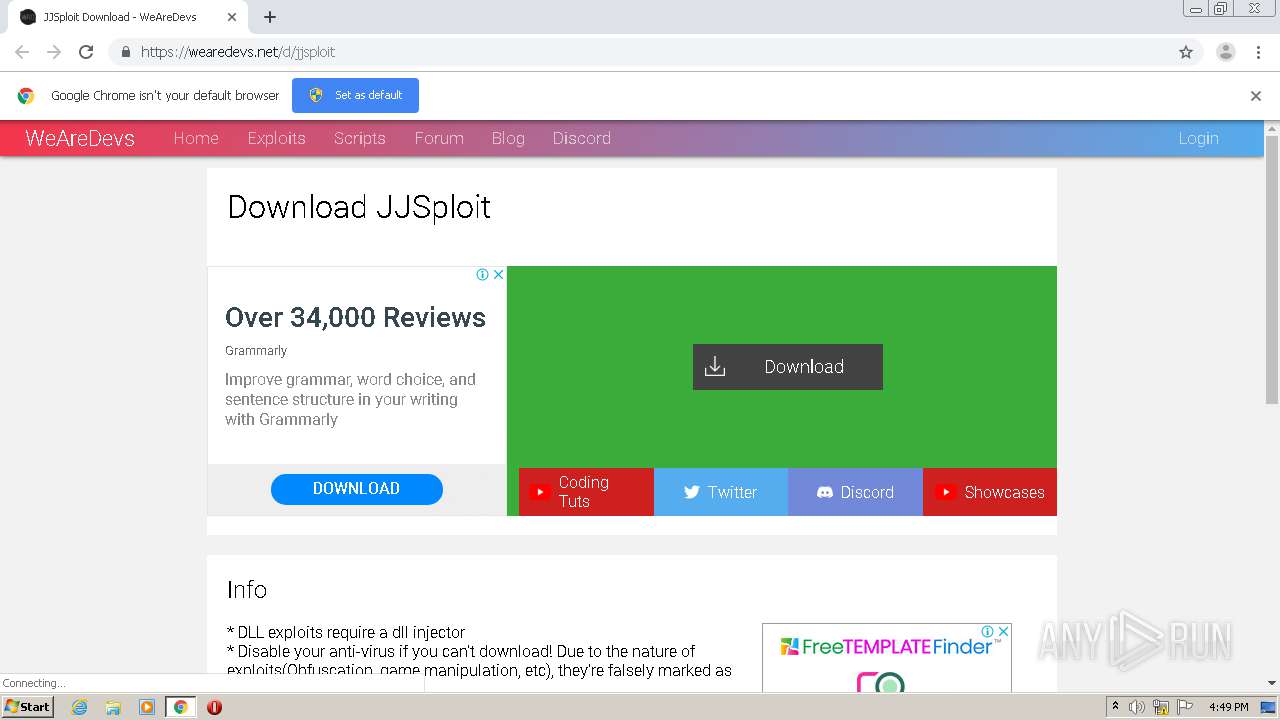Go back with the browser back arrow

pos(22,52)
